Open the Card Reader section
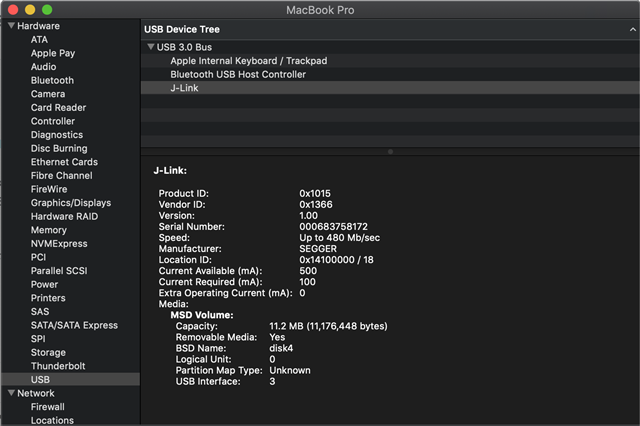The height and width of the screenshot is (426, 640). tap(58, 107)
